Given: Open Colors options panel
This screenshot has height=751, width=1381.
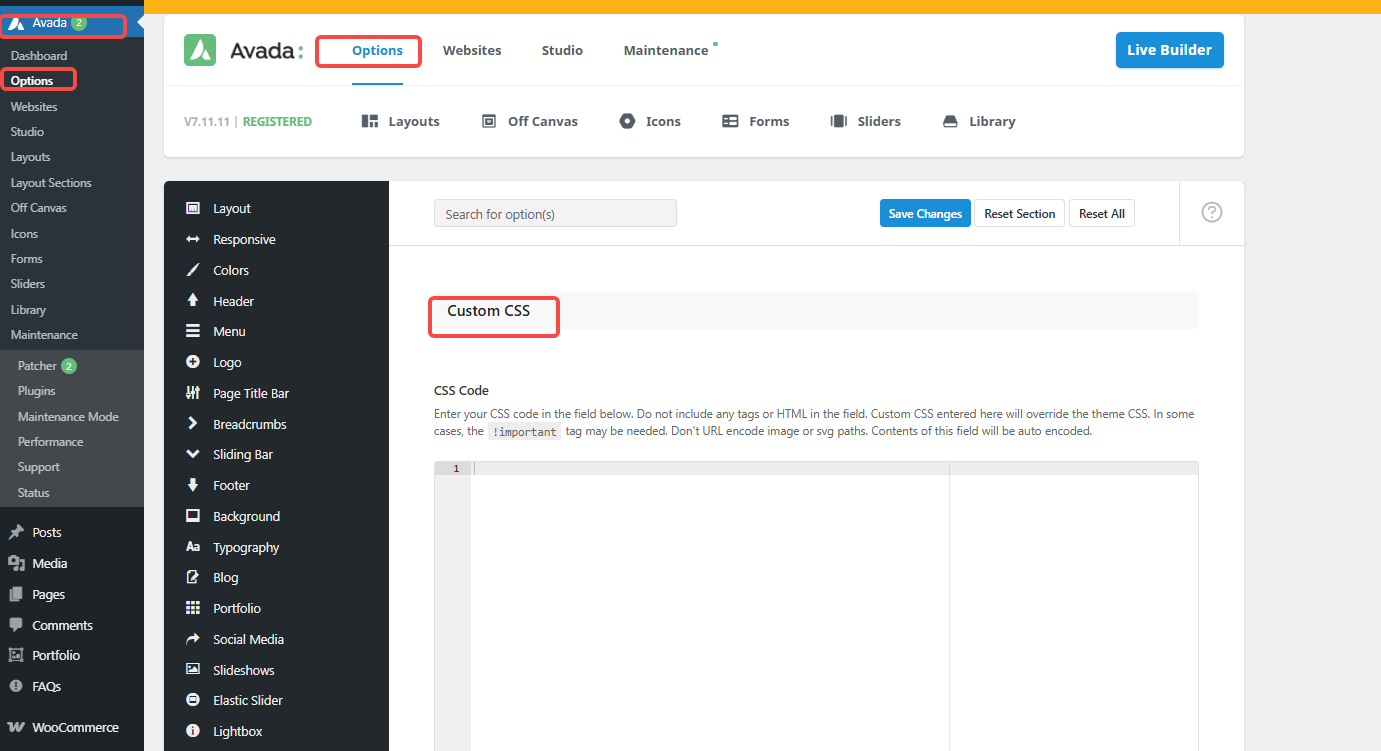Looking at the screenshot, I should [230, 270].
